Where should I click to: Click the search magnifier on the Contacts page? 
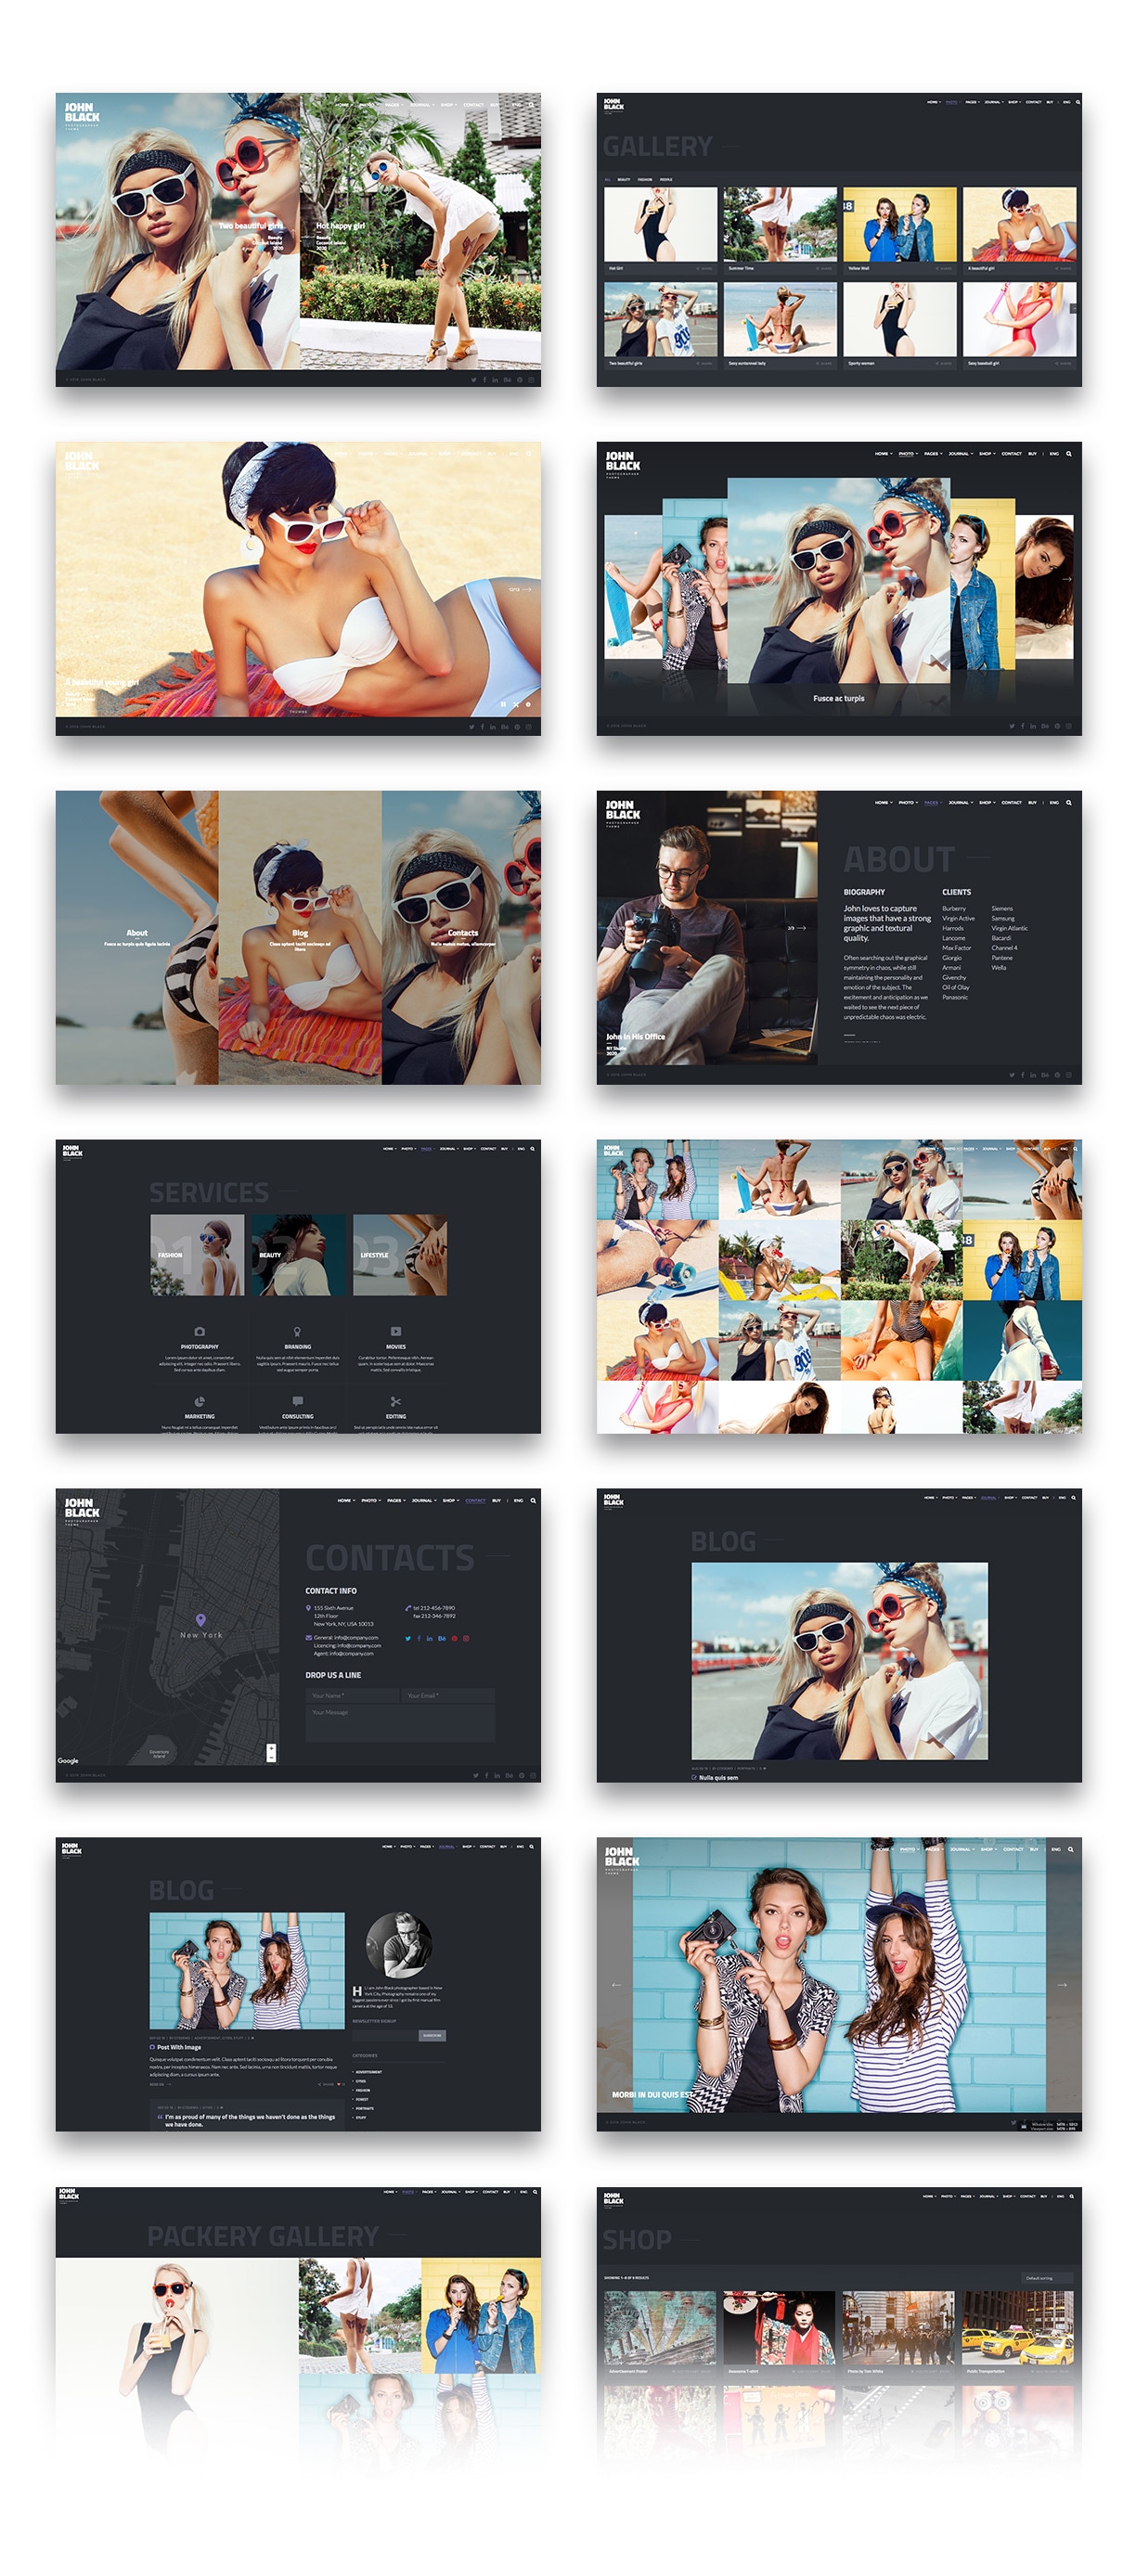(533, 1500)
